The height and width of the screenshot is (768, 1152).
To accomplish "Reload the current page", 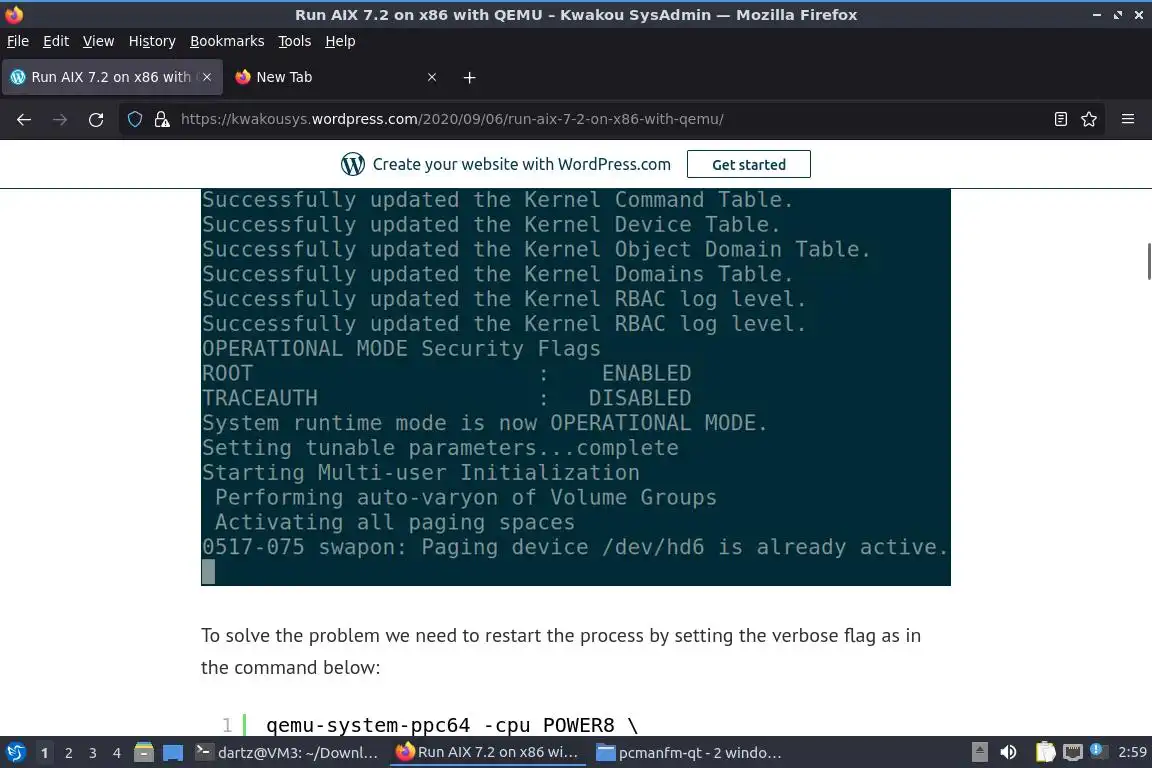I will coord(96,120).
